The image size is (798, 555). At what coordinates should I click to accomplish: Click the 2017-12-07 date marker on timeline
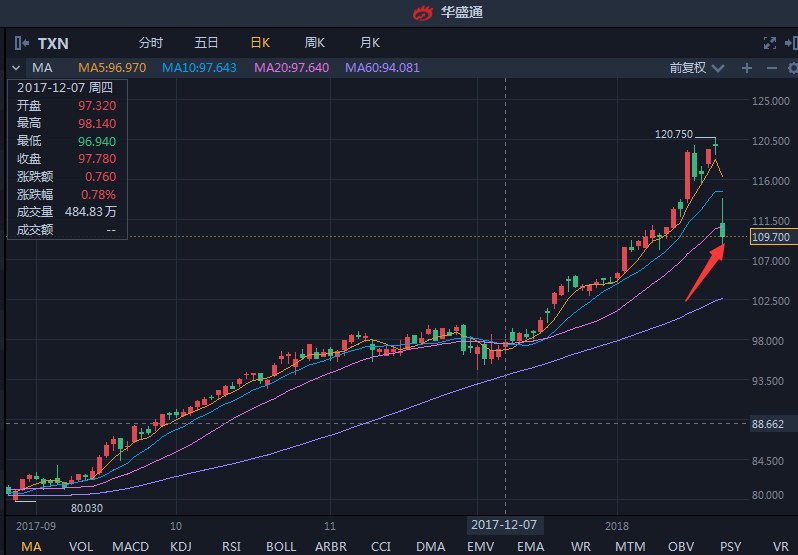coord(505,524)
